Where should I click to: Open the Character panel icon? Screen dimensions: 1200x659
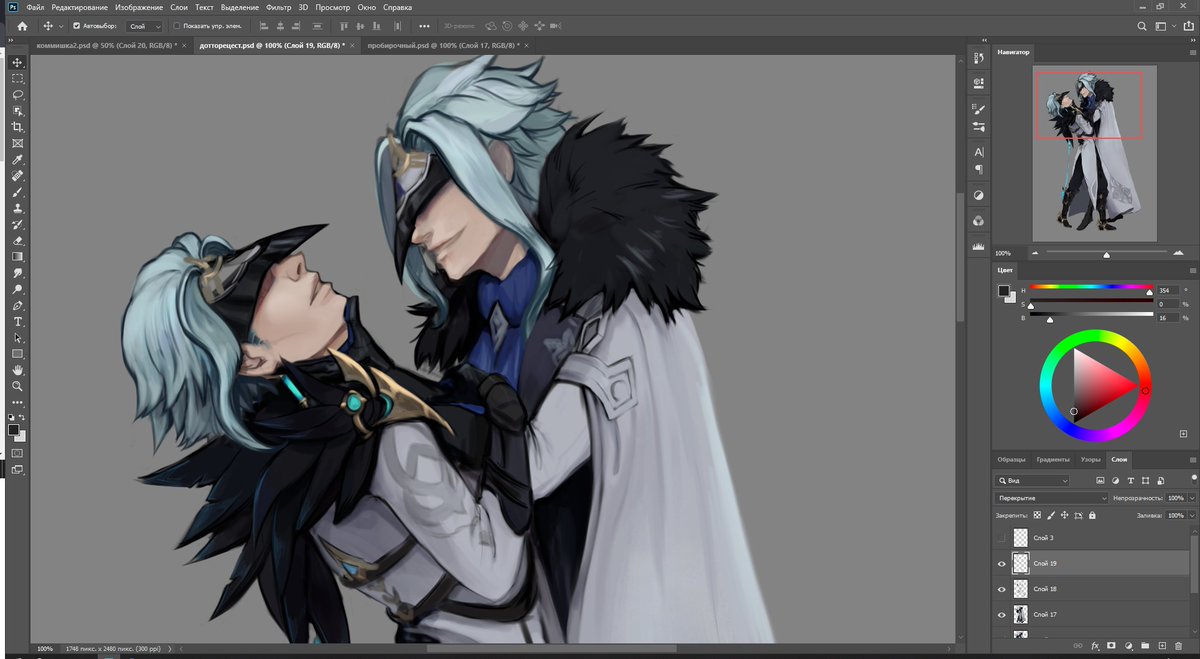tap(978, 152)
